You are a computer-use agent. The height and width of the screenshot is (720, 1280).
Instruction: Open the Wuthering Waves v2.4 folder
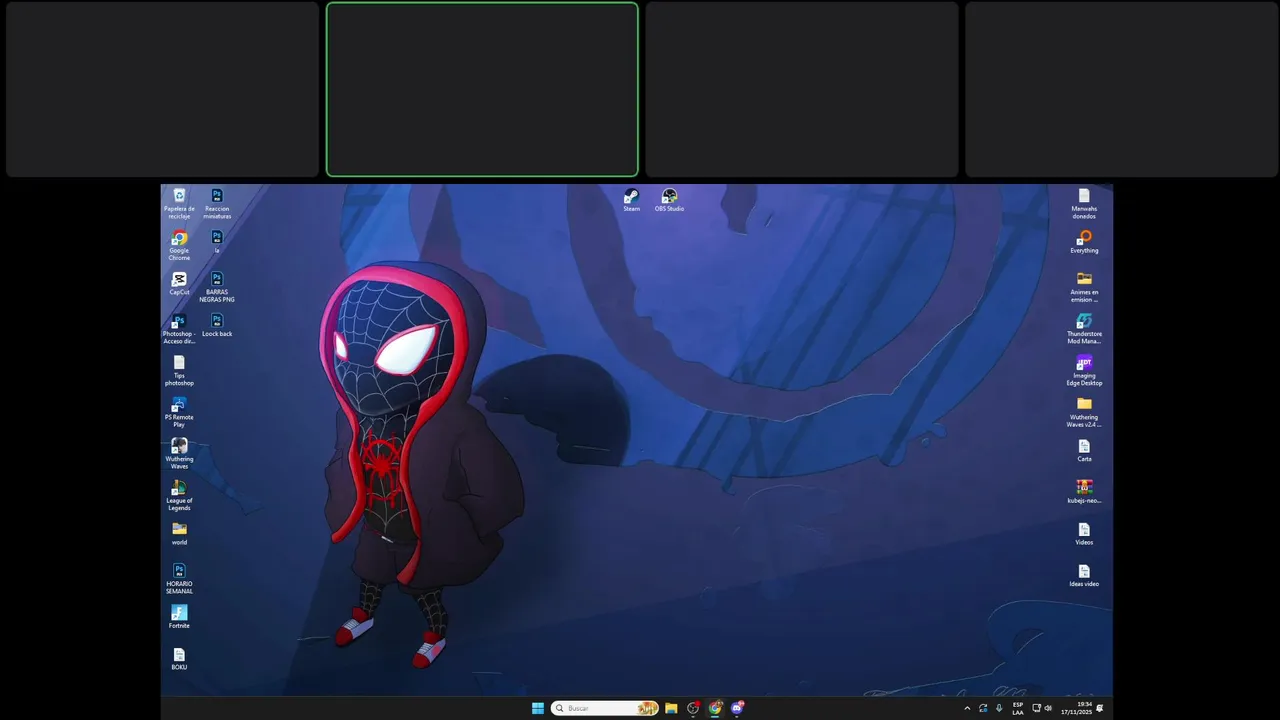pyautogui.click(x=1084, y=412)
